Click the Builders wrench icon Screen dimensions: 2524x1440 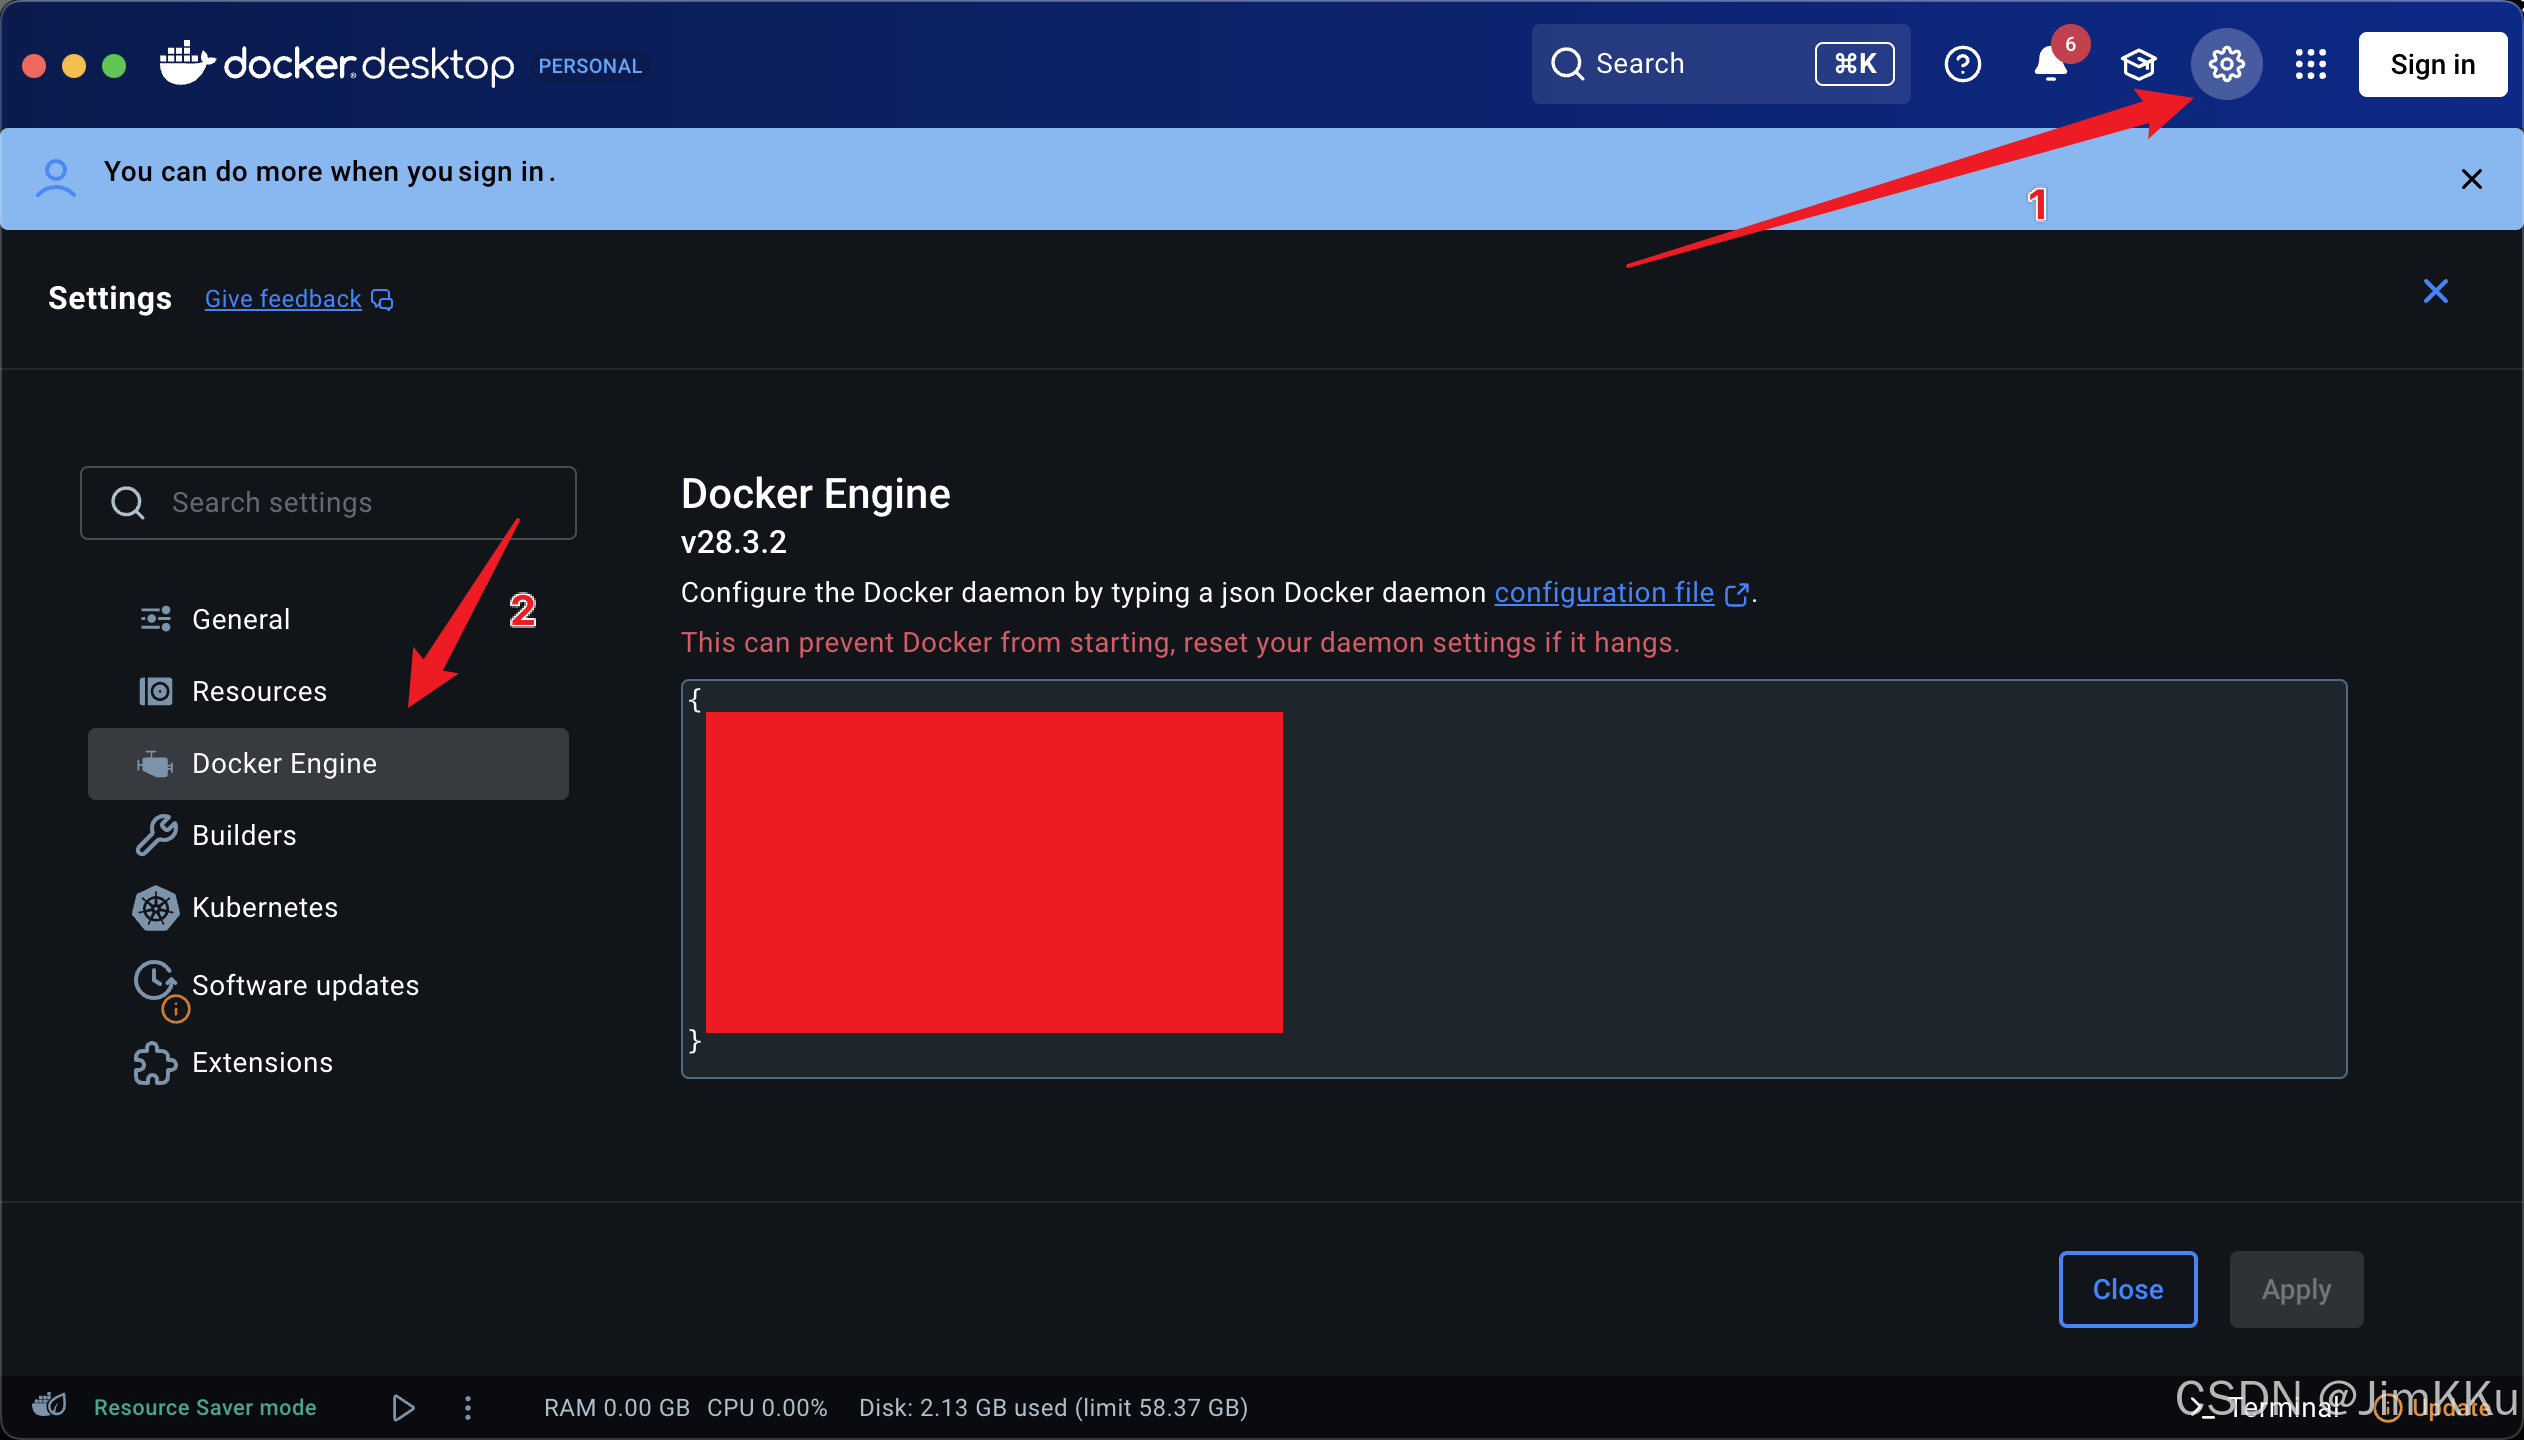156,835
